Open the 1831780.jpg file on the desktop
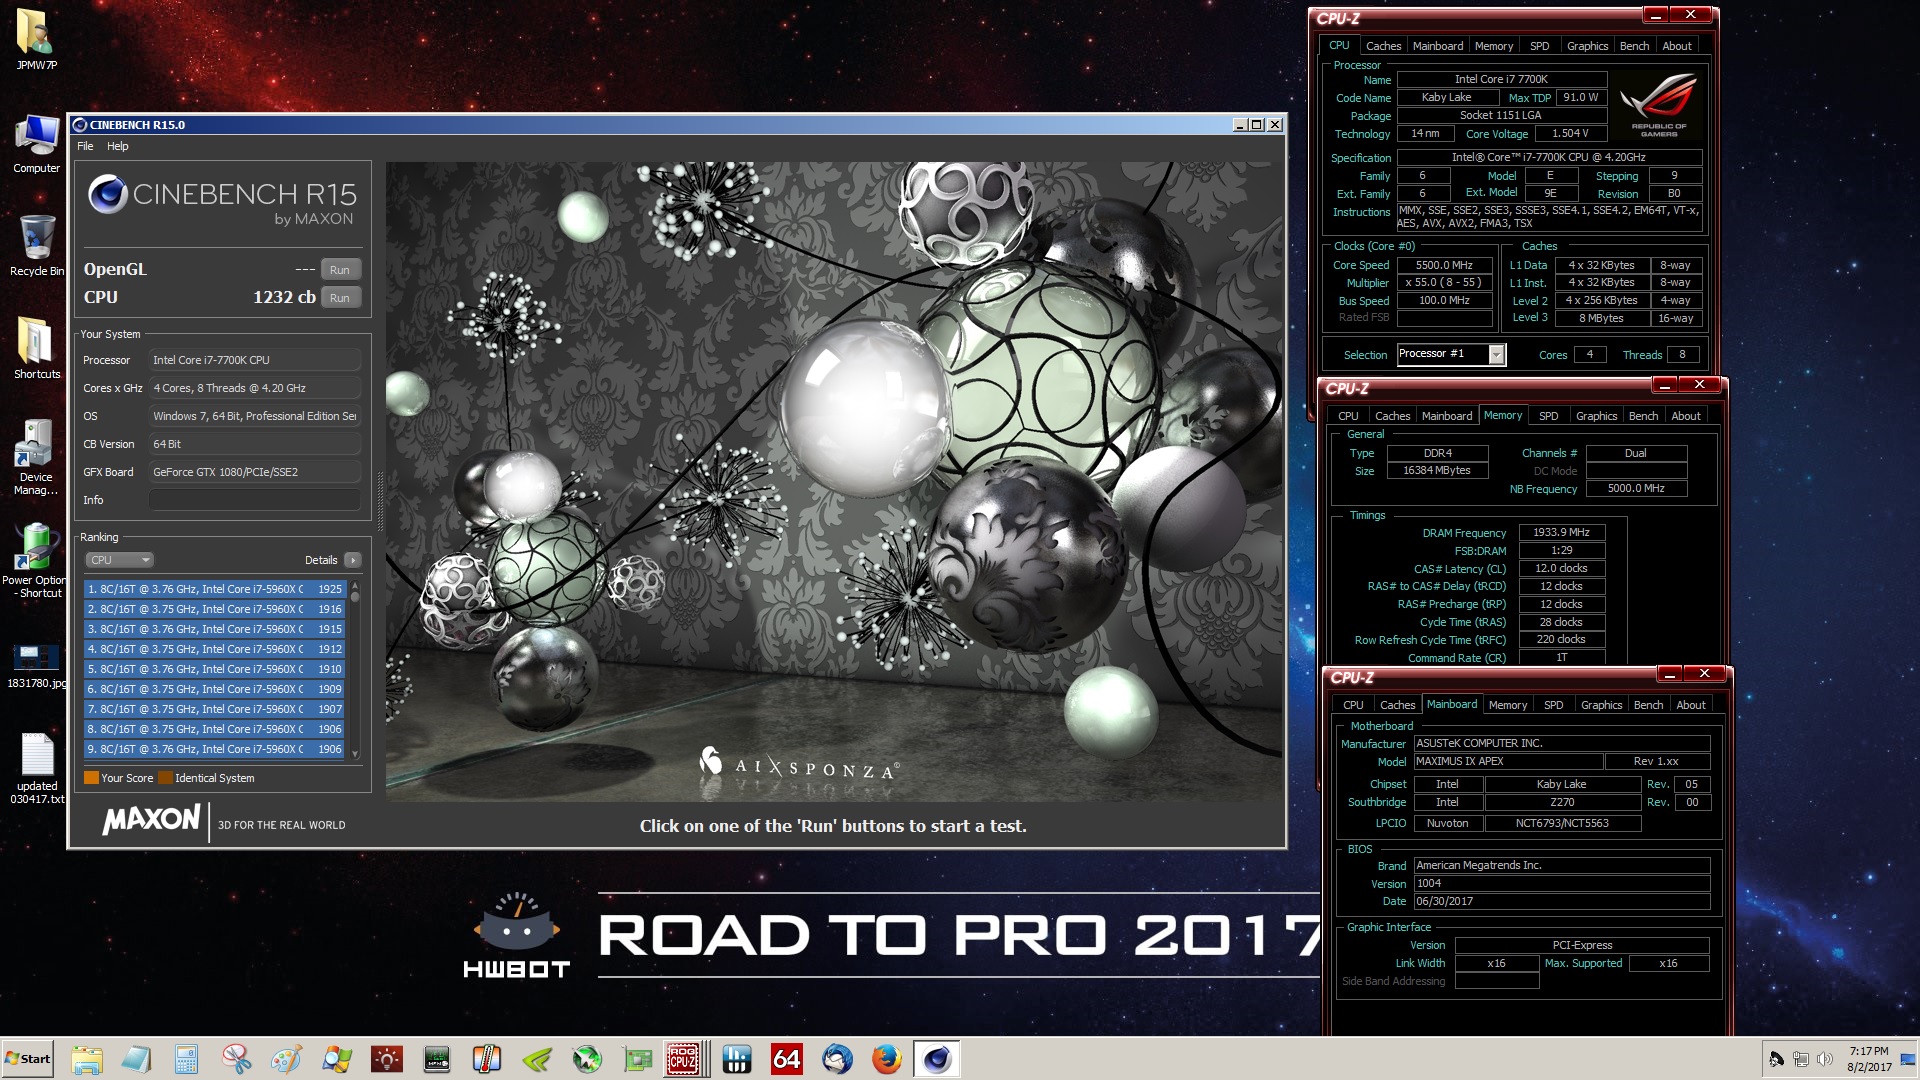 coord(37,665)
